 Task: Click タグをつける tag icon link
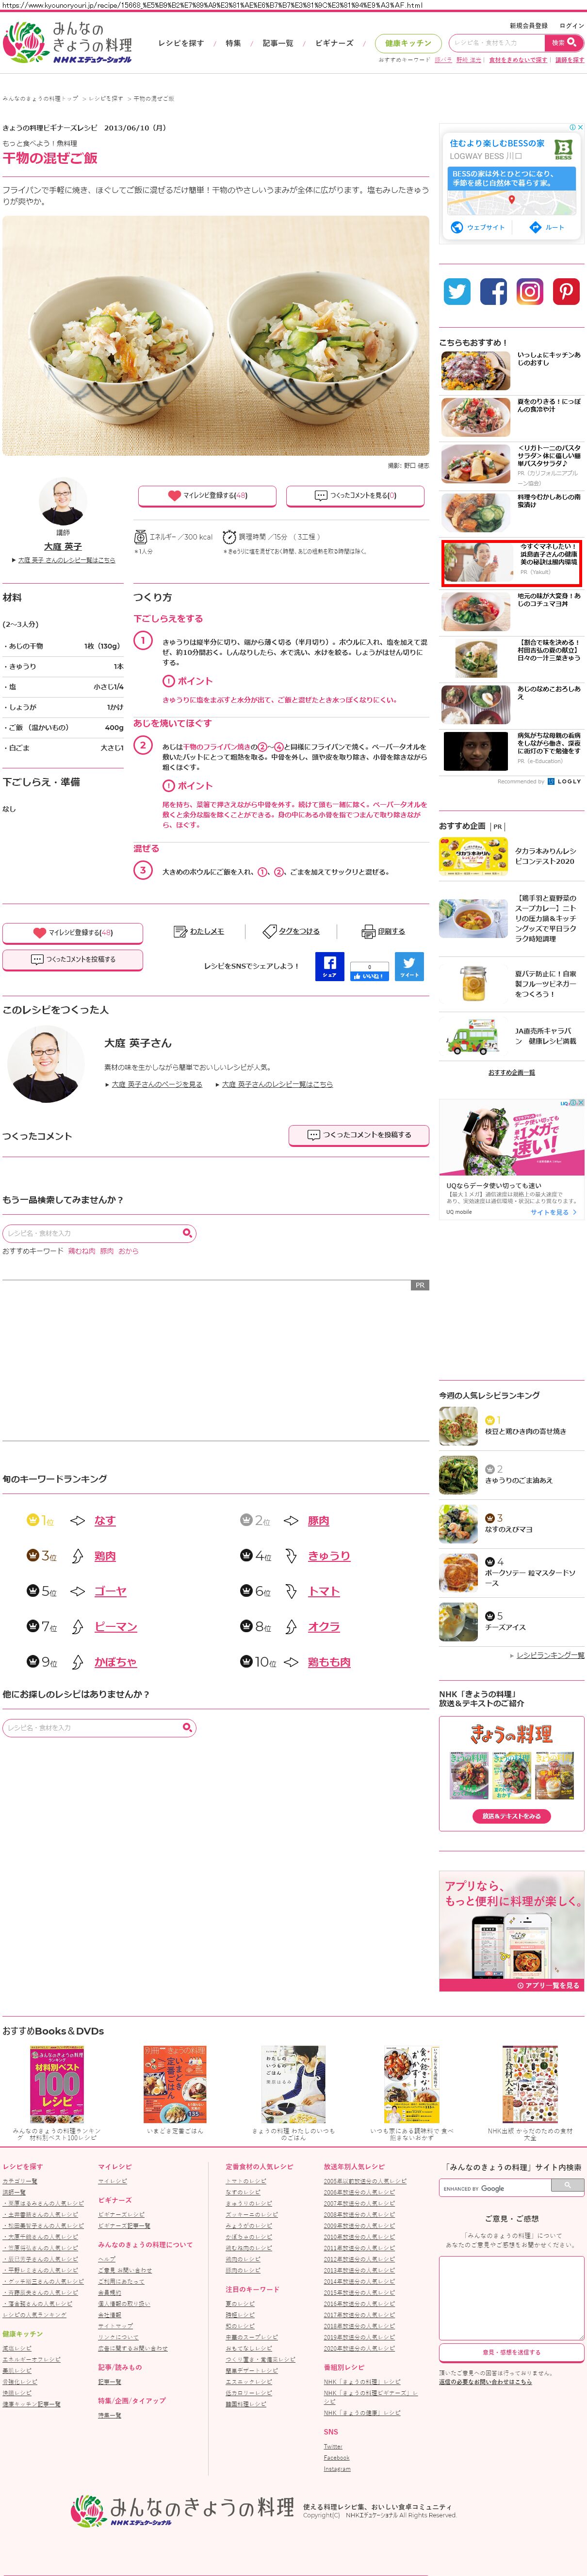[x=291, y=931]
